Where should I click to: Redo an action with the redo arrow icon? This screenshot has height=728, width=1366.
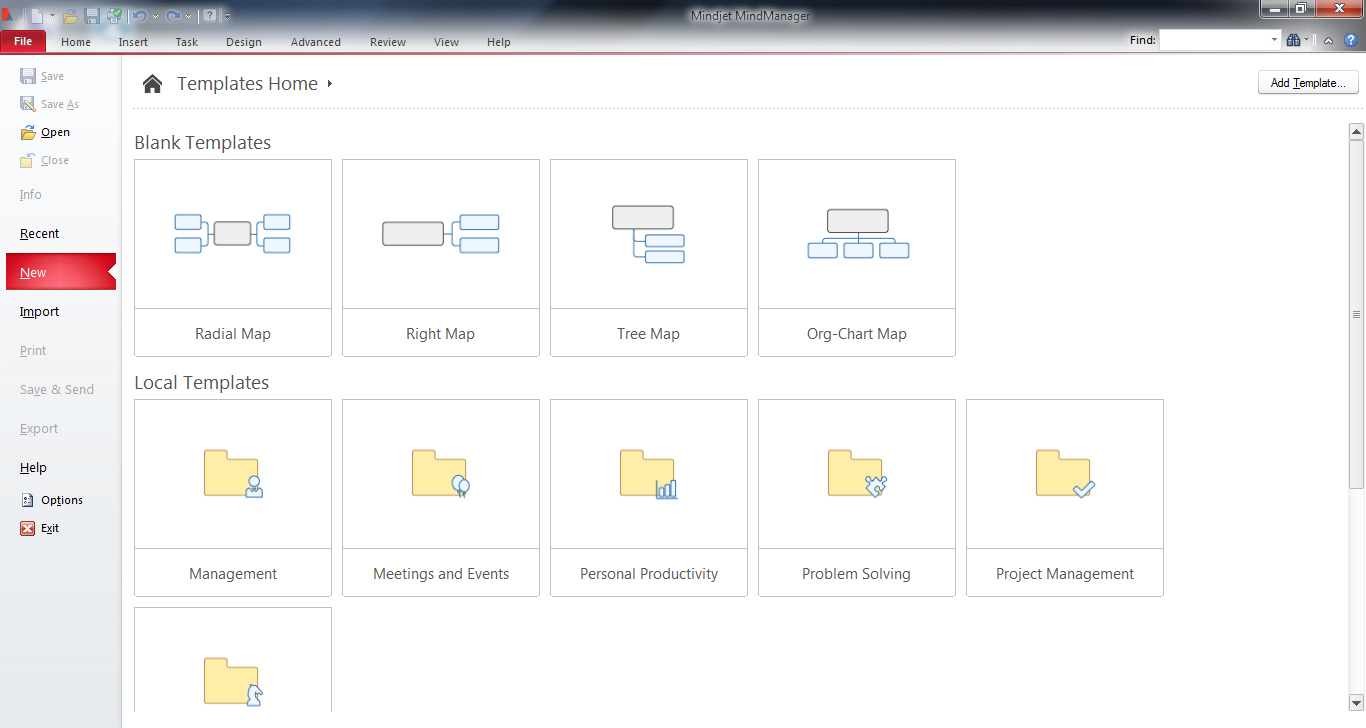tap(173, 15)
